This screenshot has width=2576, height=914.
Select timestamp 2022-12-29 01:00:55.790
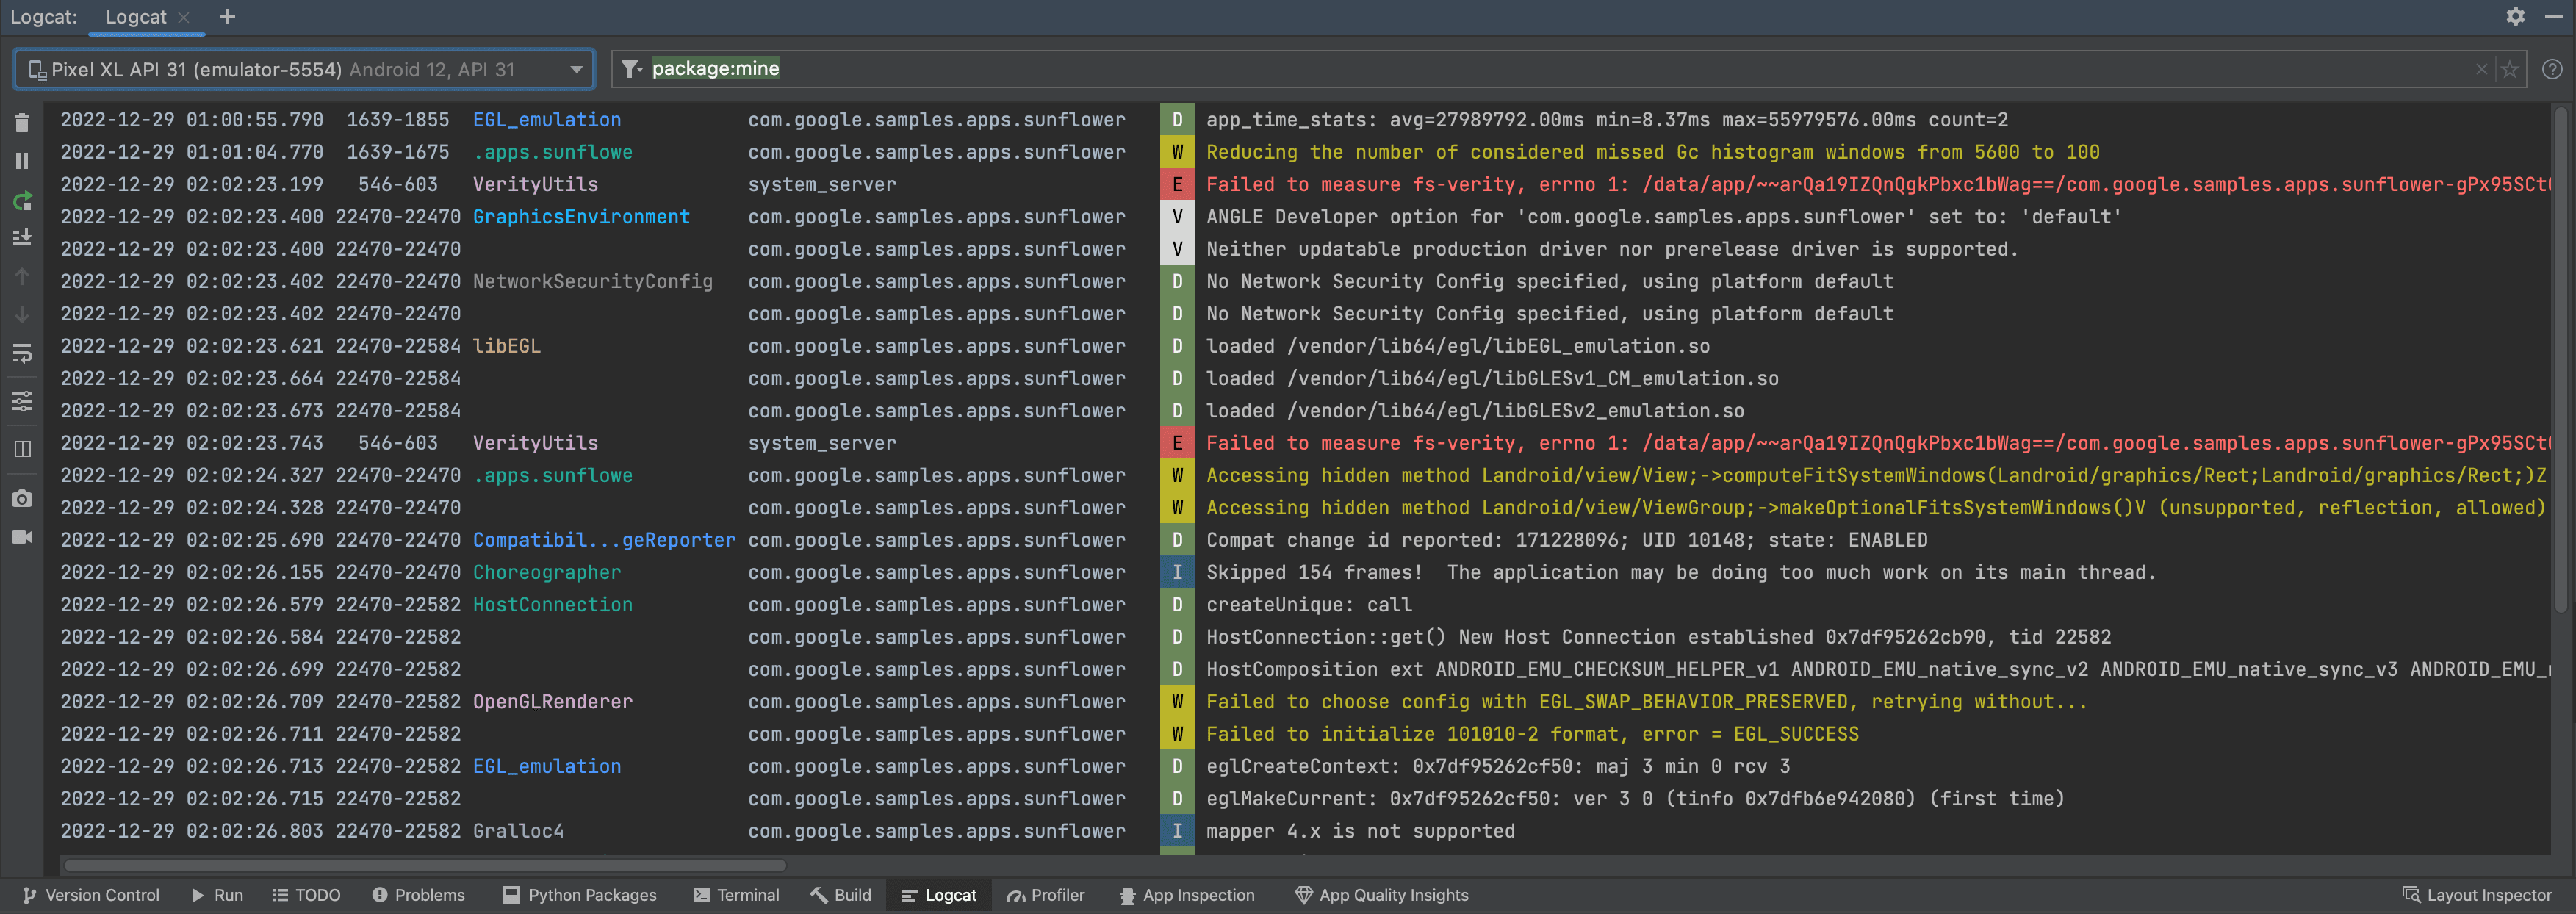coord(192,120)
